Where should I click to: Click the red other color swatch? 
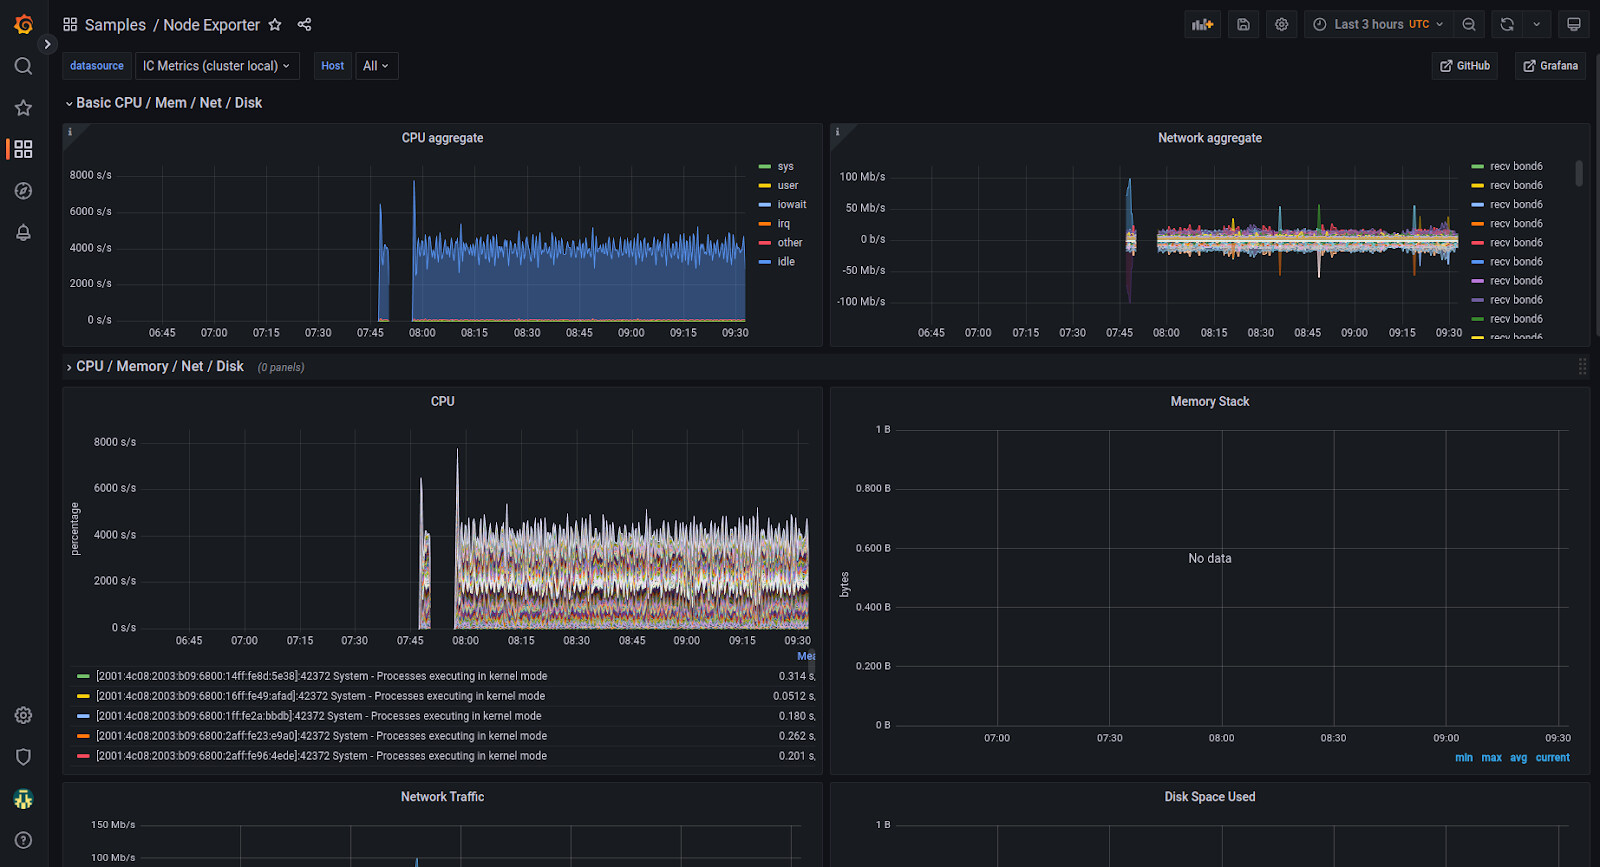(765, 242)
